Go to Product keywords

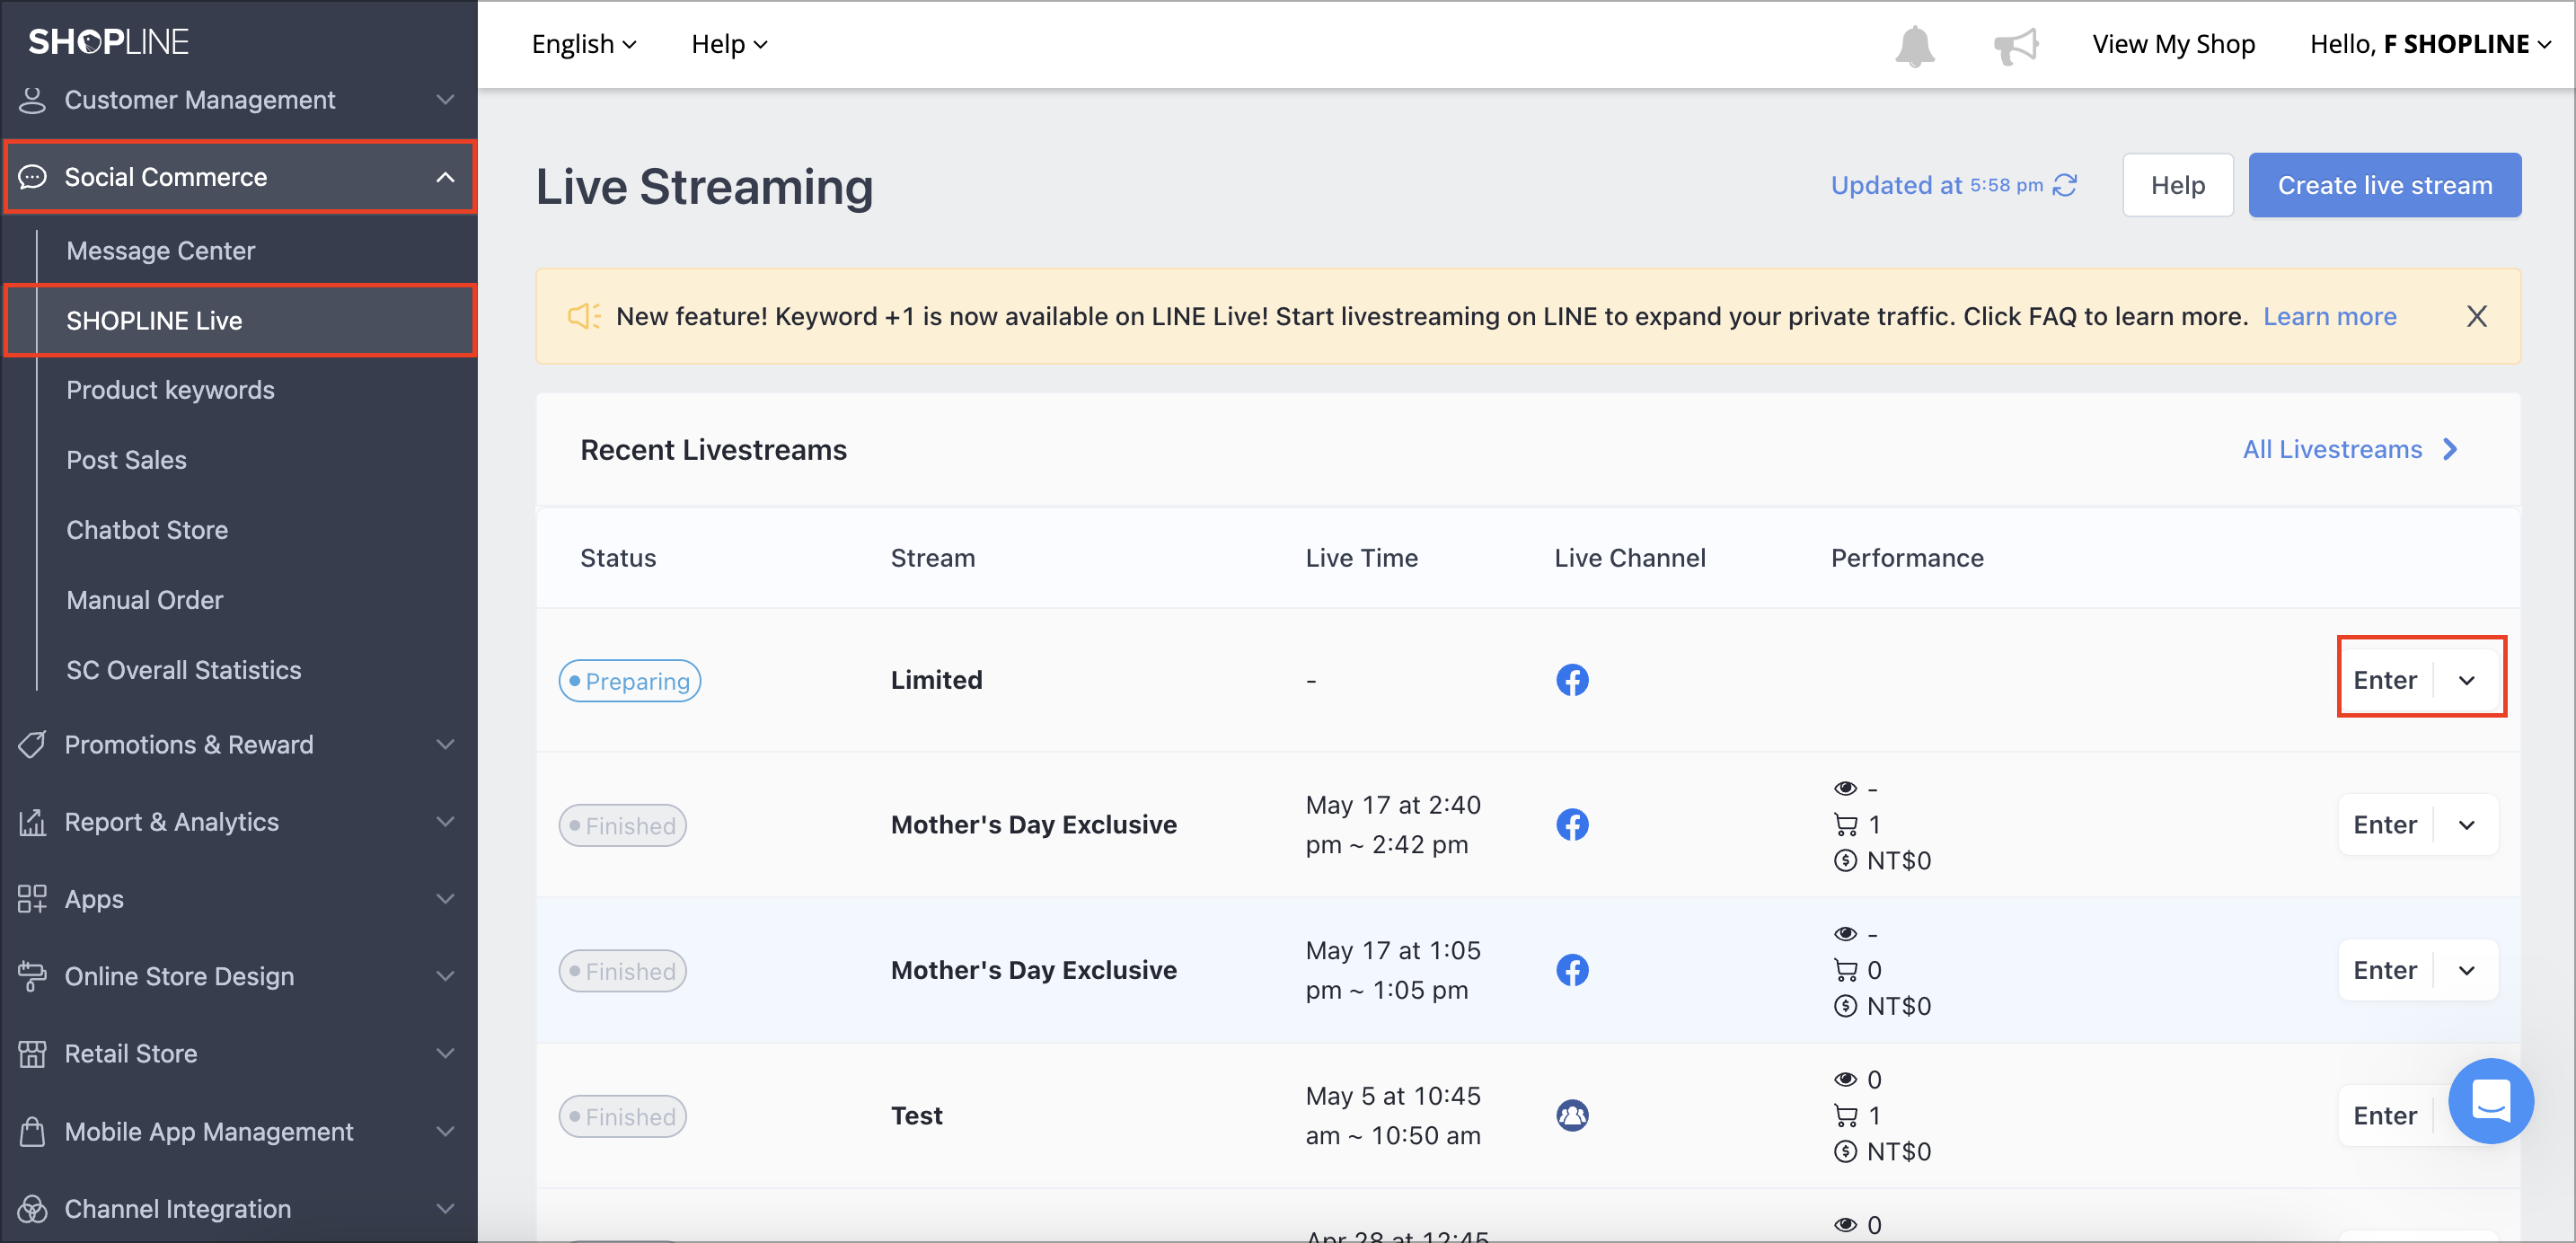pos(170,390)
